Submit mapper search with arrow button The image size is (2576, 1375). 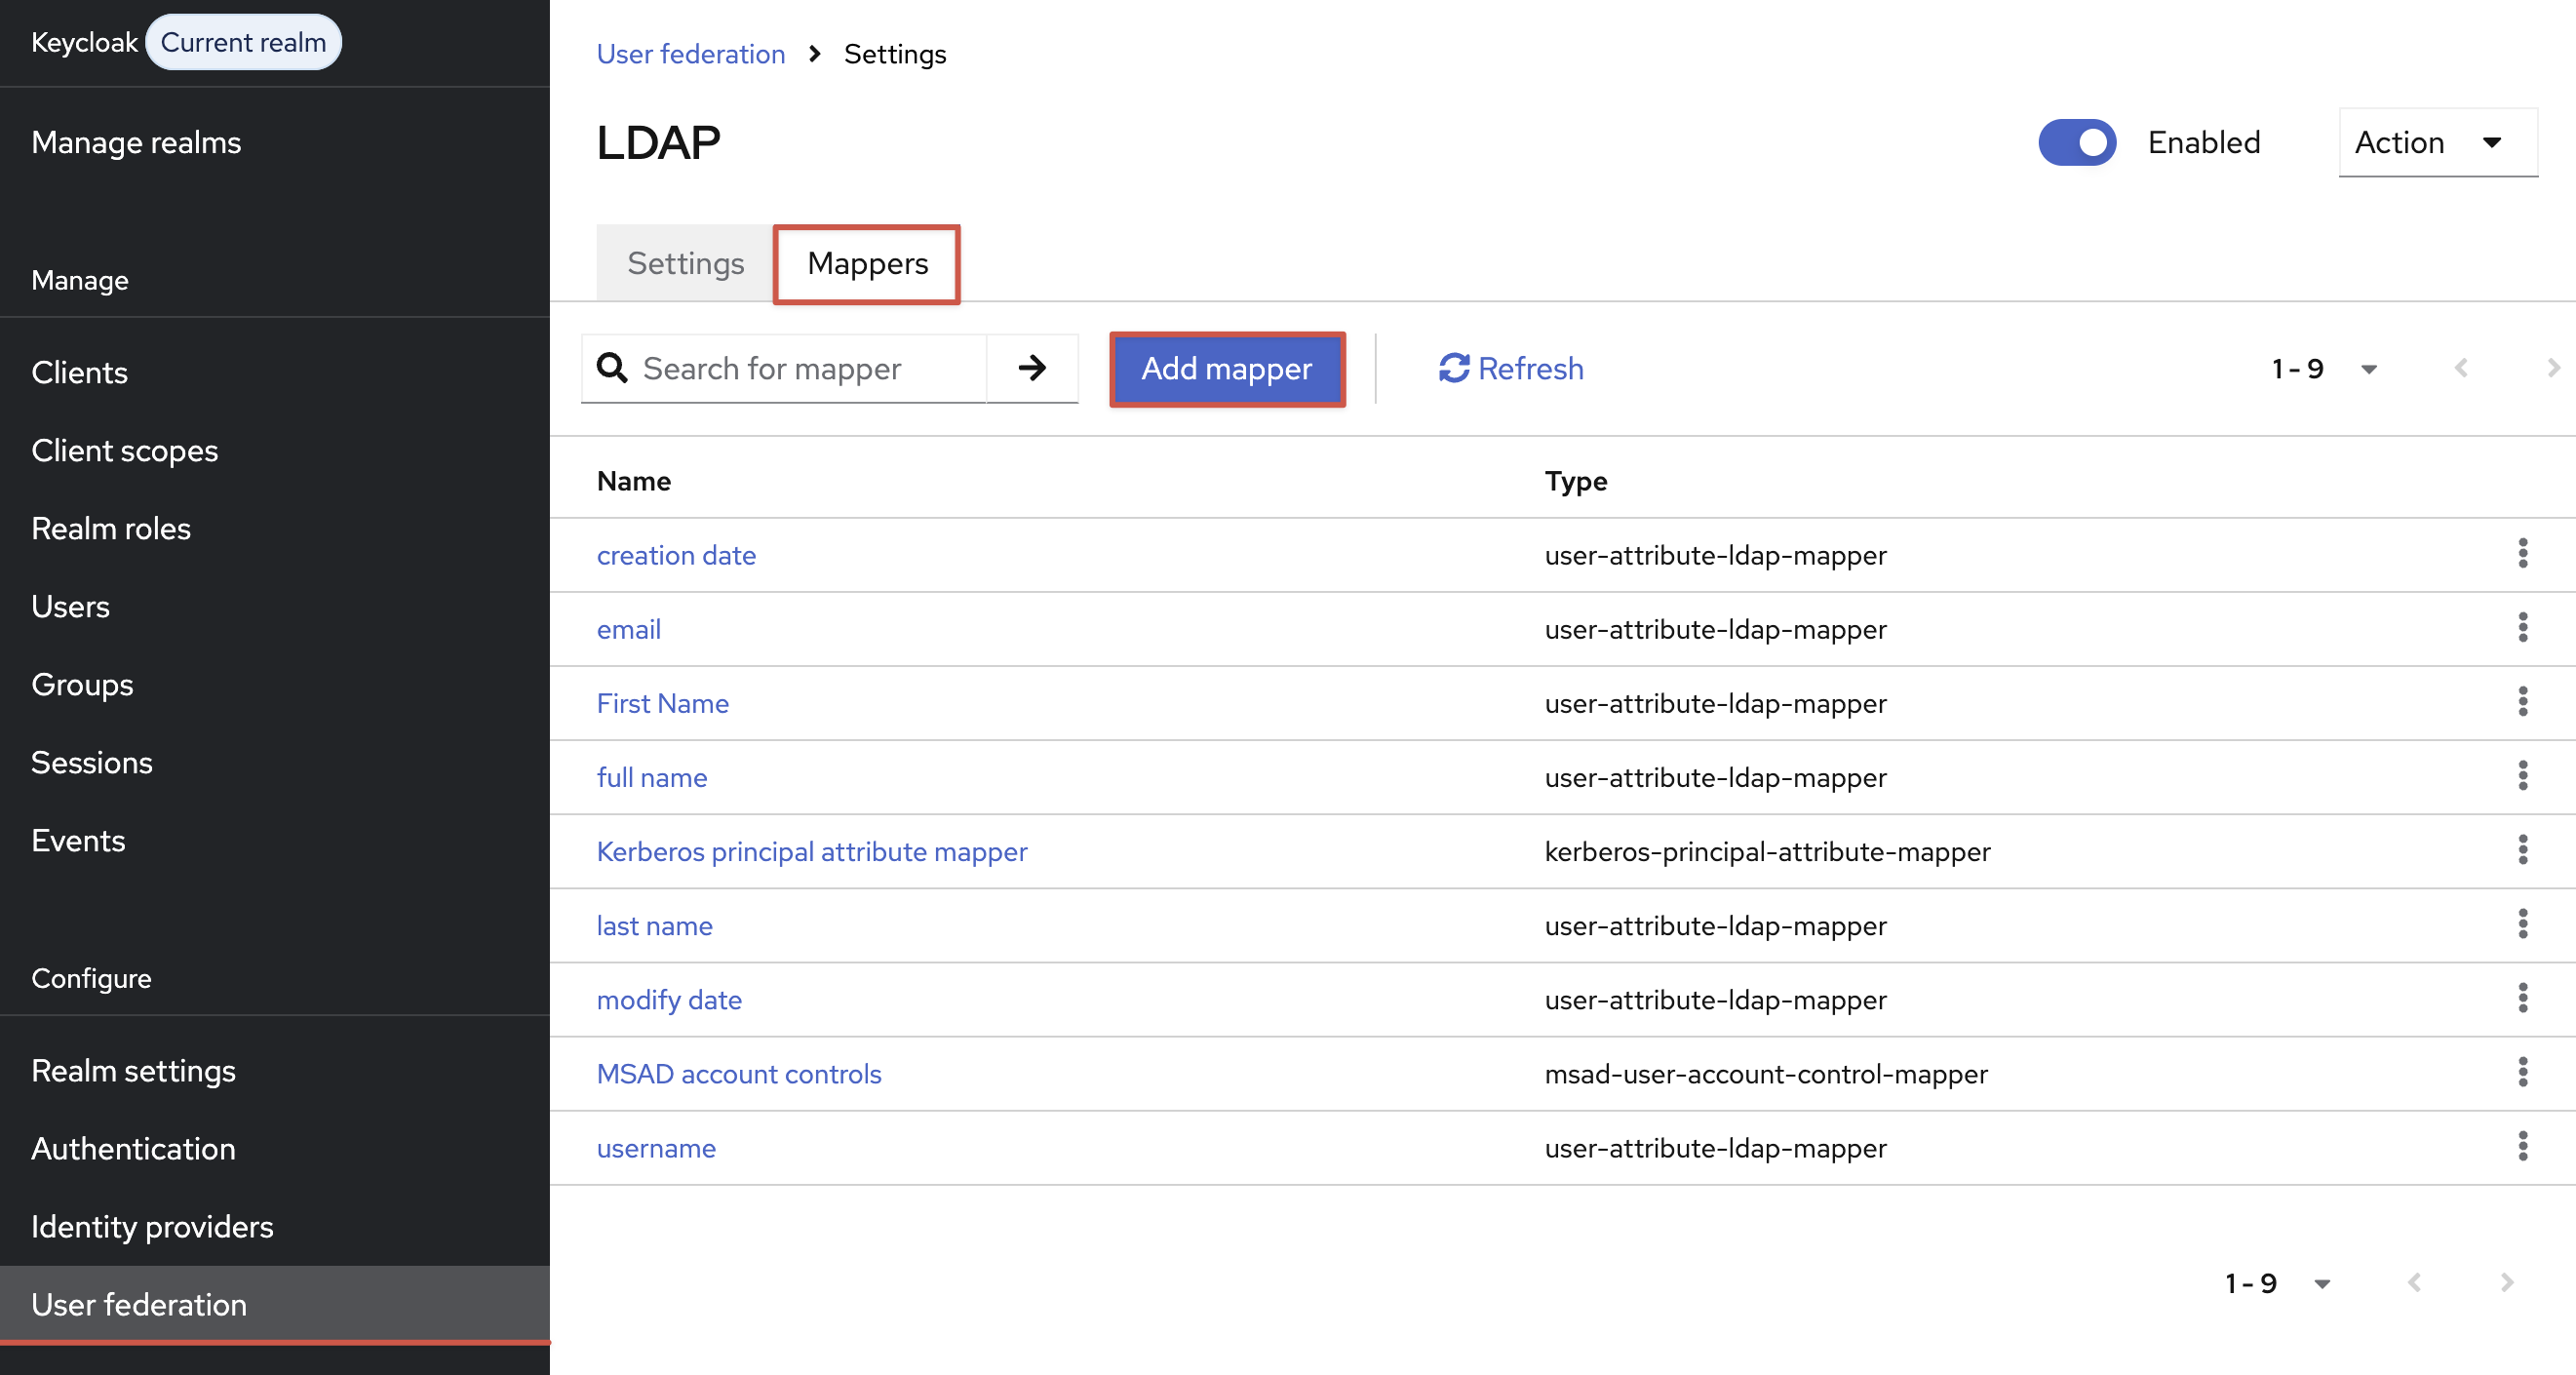coord(1032,368)
